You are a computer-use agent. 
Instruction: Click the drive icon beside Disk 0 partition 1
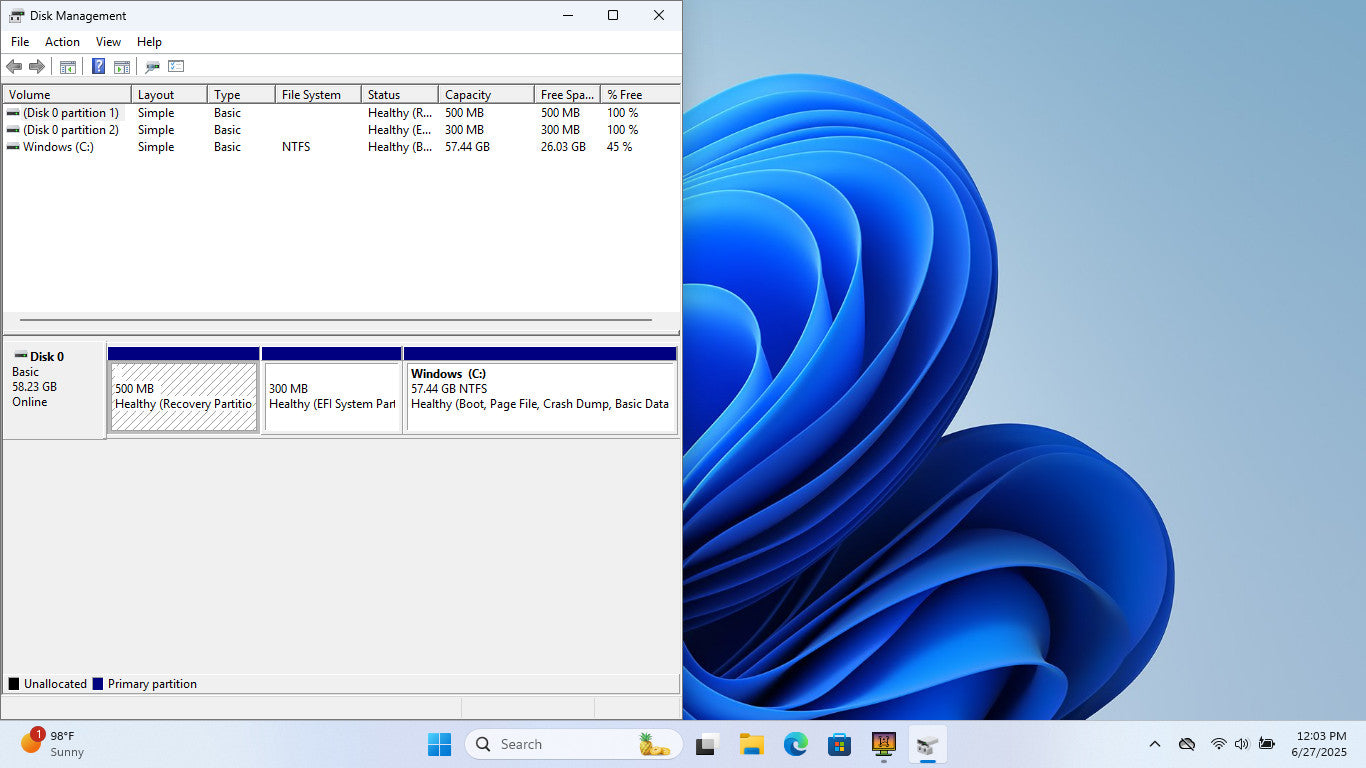pyautogui.click(x=13, y=113)
